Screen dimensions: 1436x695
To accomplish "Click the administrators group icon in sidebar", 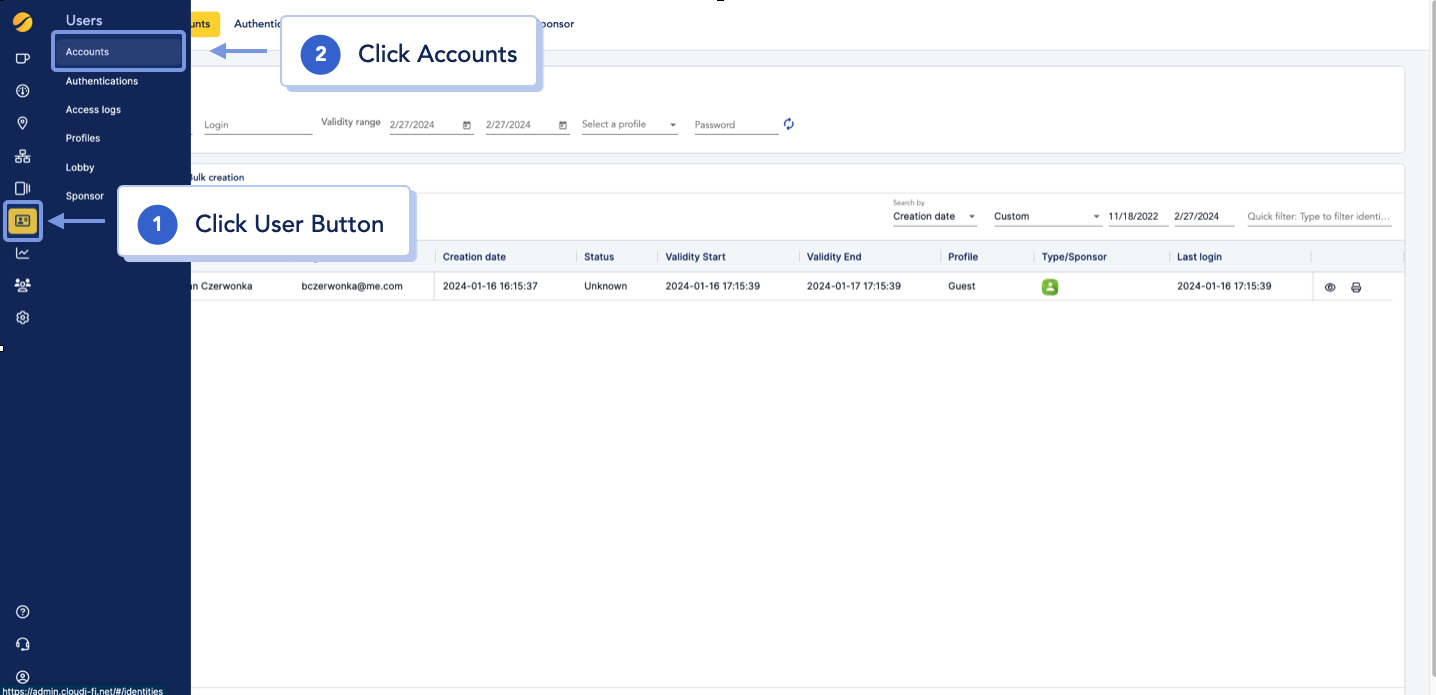I will pos(22,285).
